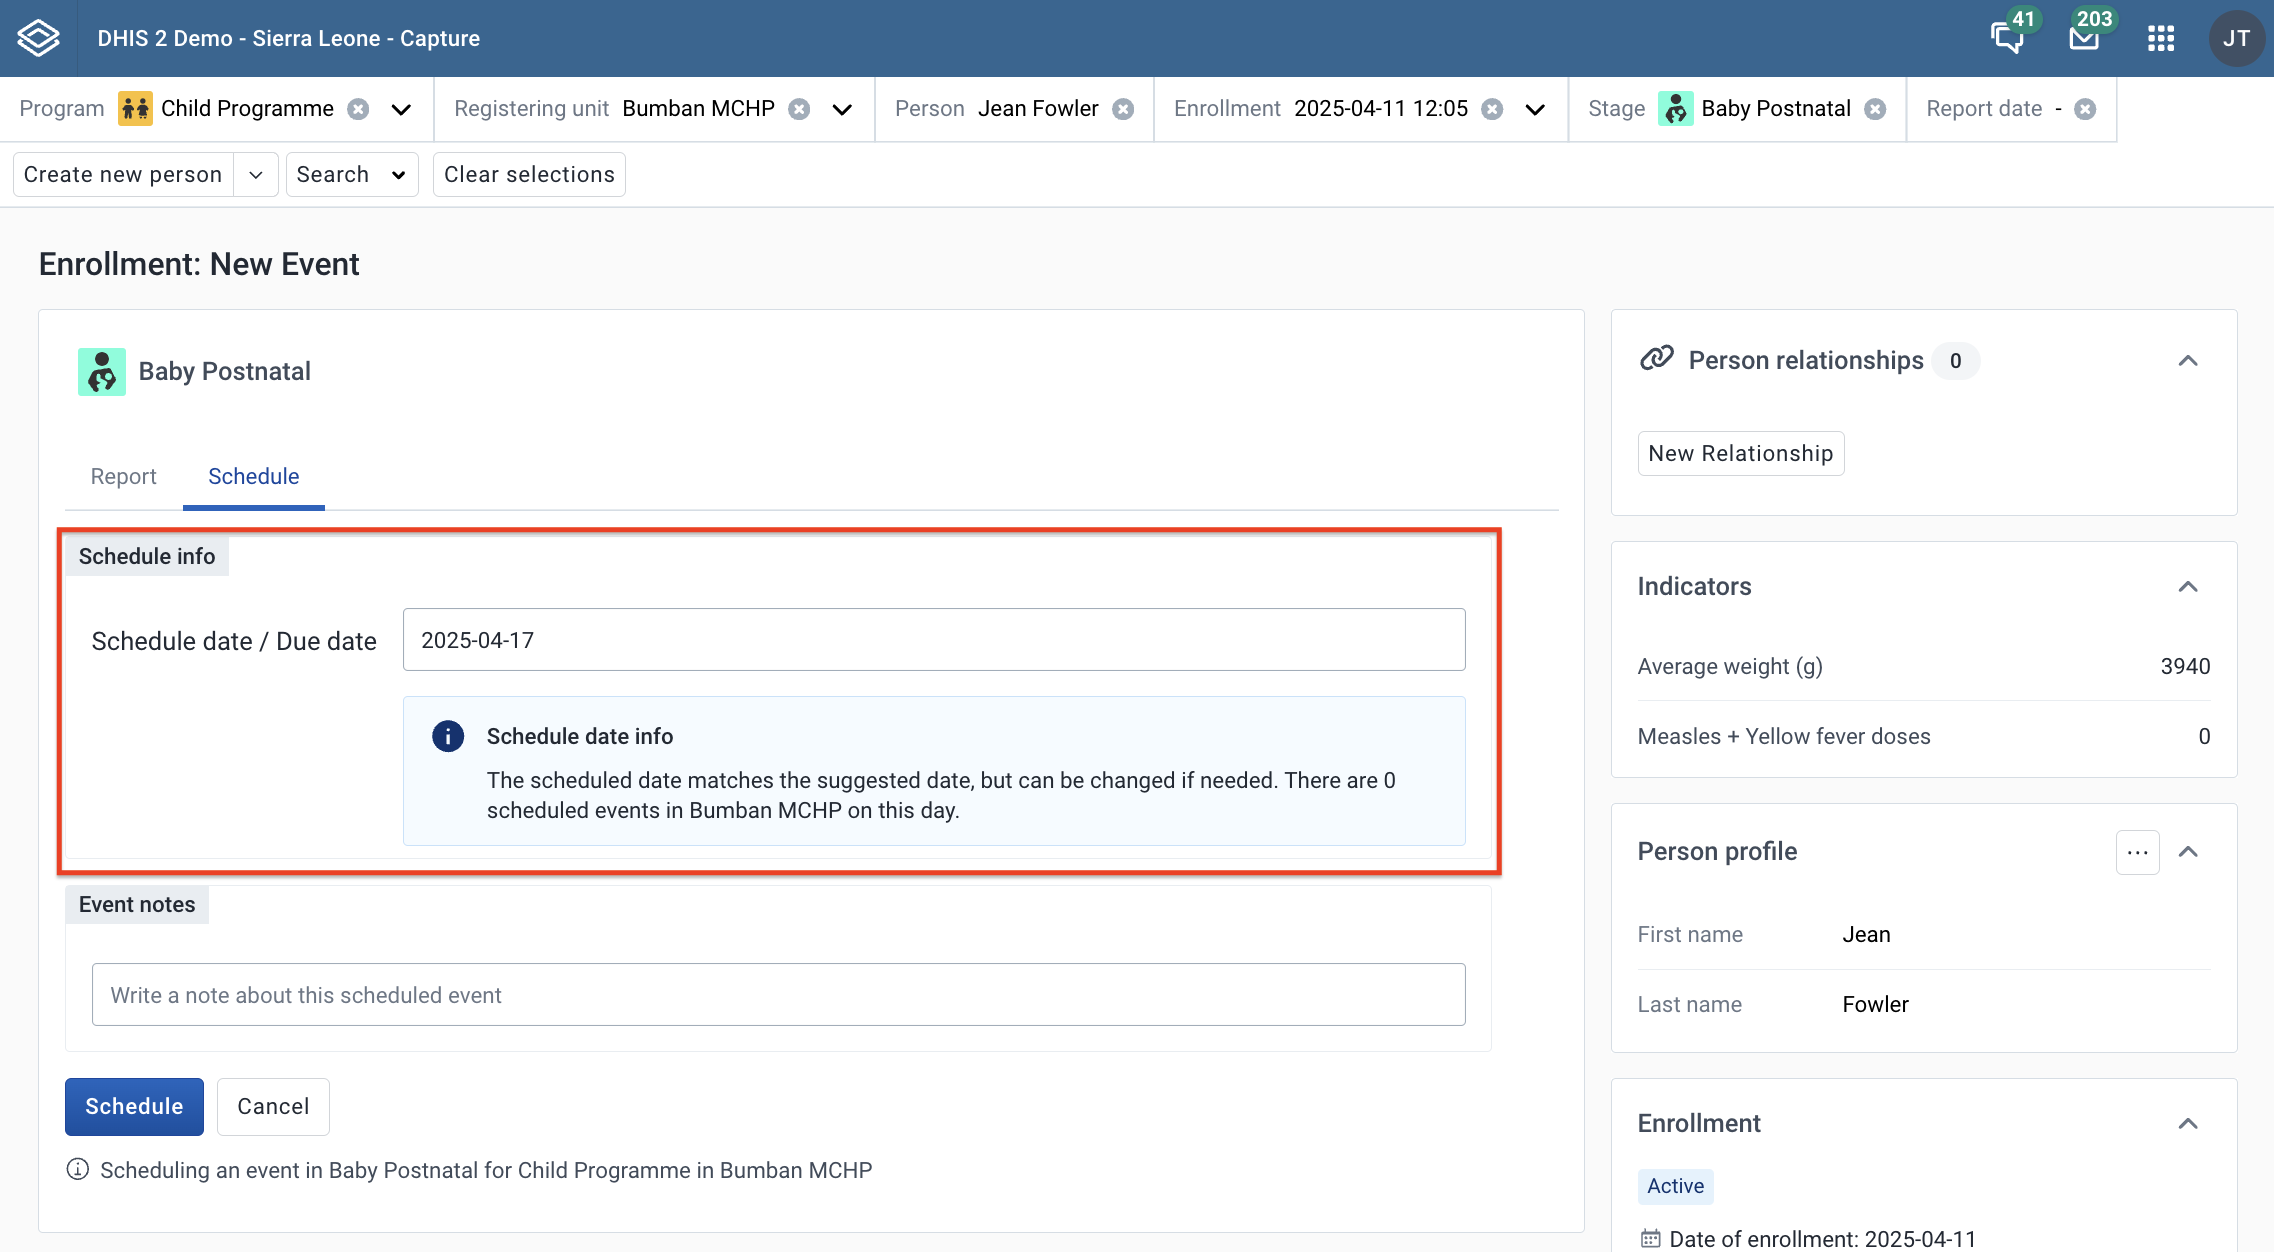This screenshot has width=2274, height=1252.
Task: Clear the Child Programme program selection
Action: [x=358, y=109]
